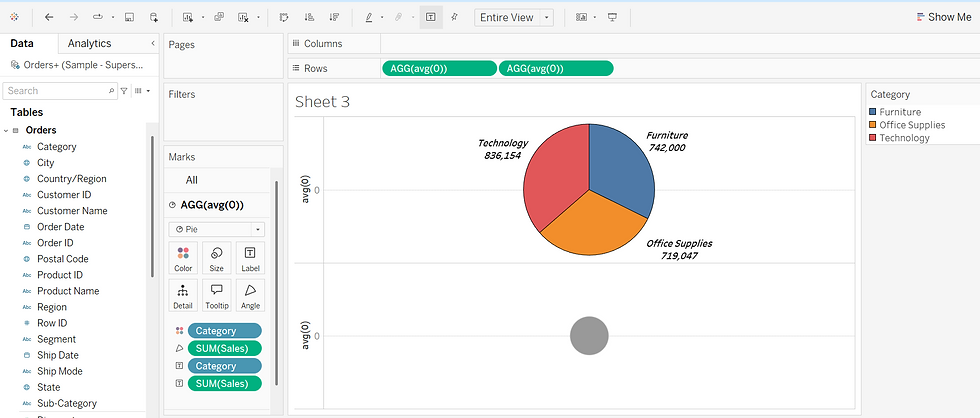
Task: Open the Show Me panel
Action: point(944,17)
